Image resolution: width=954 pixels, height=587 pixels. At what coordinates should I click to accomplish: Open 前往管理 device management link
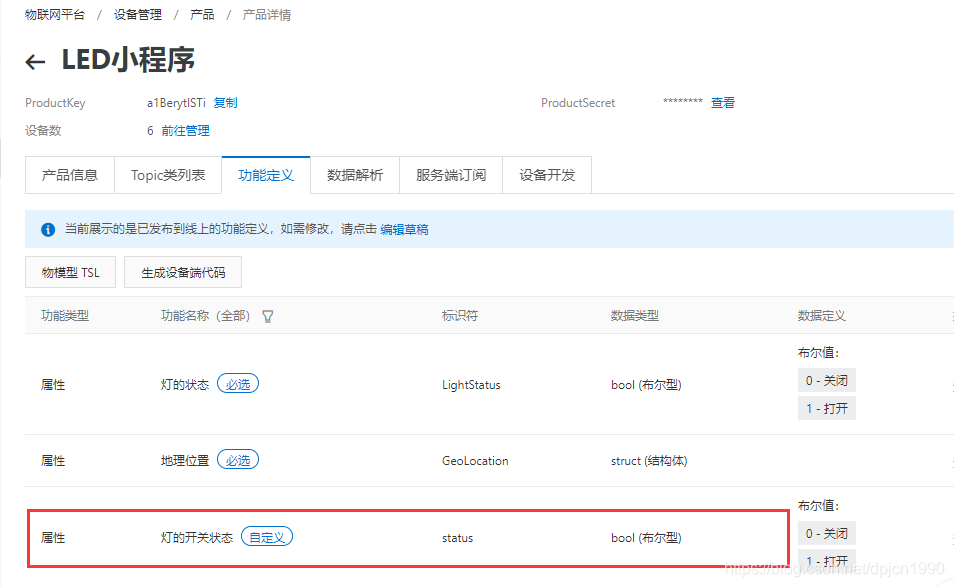186,131
